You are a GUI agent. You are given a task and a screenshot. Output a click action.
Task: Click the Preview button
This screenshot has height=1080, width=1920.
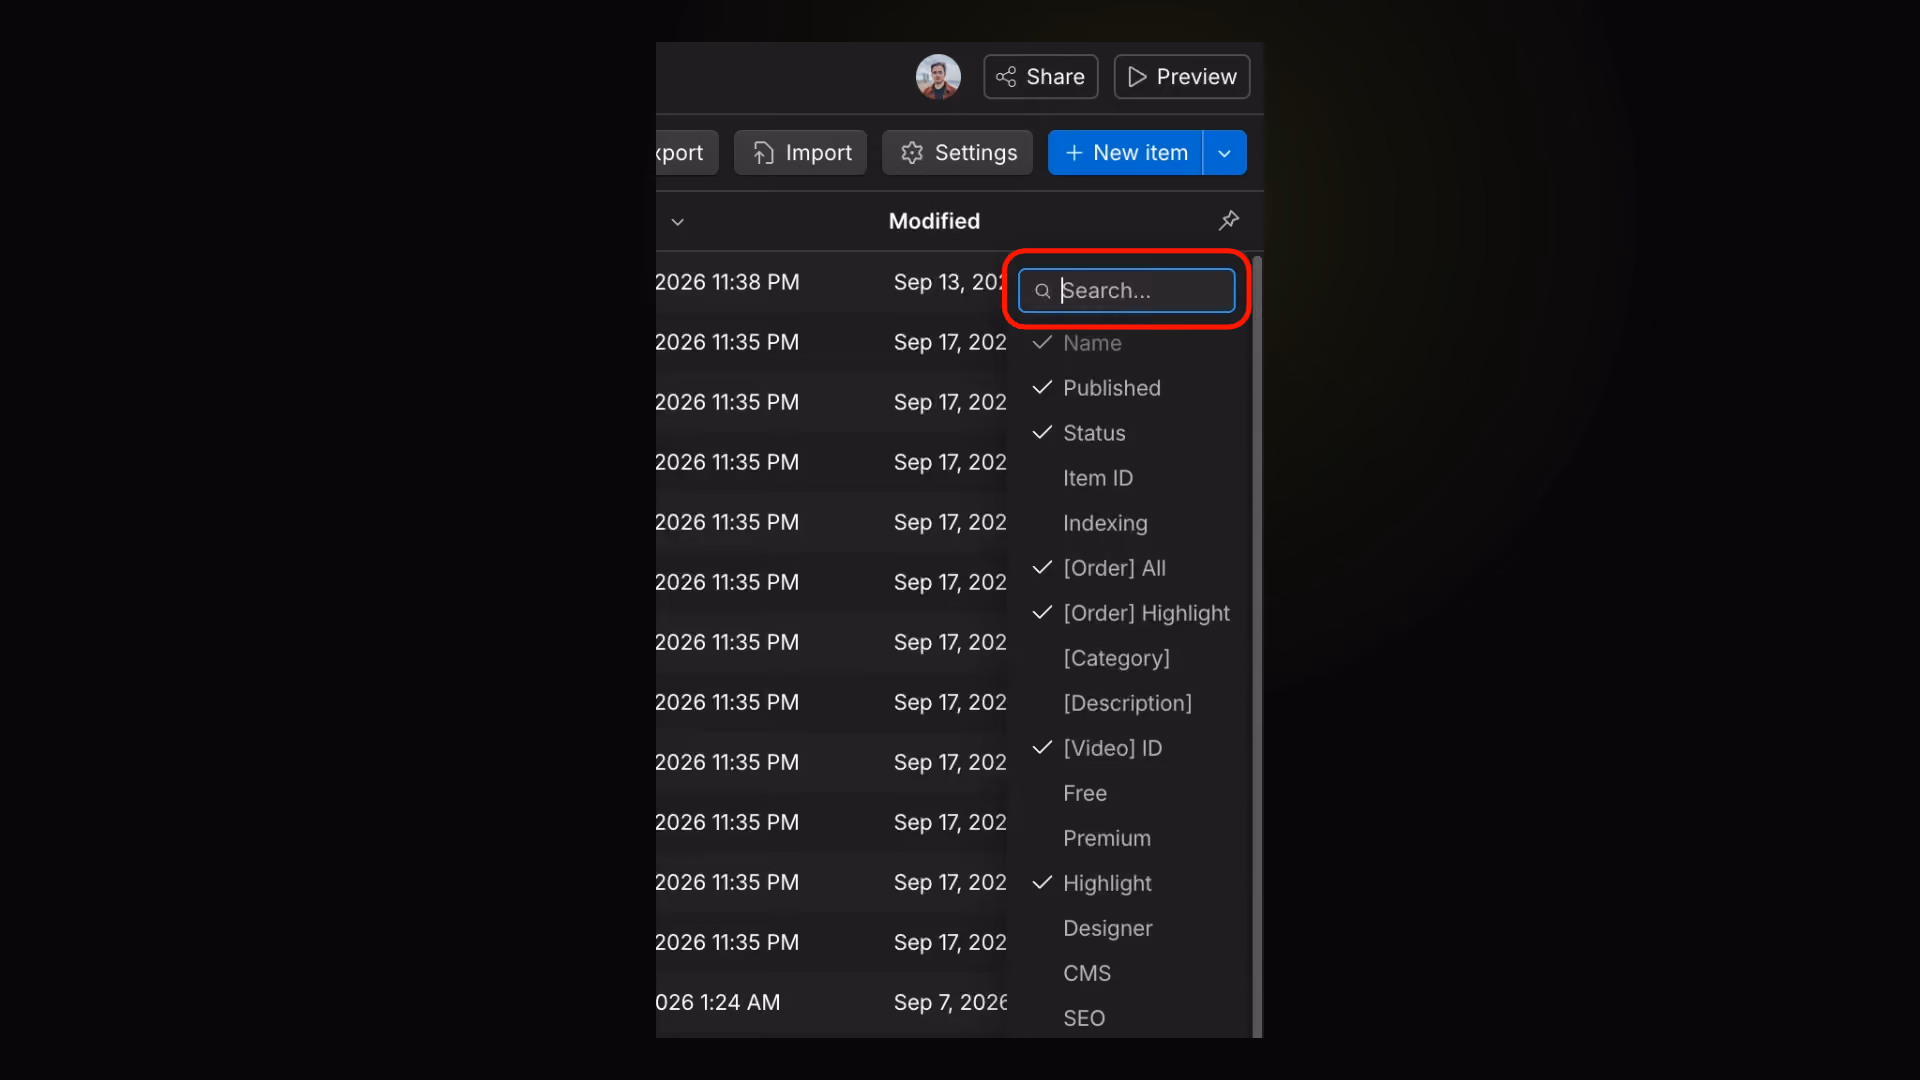click(x=1181, y=77)
